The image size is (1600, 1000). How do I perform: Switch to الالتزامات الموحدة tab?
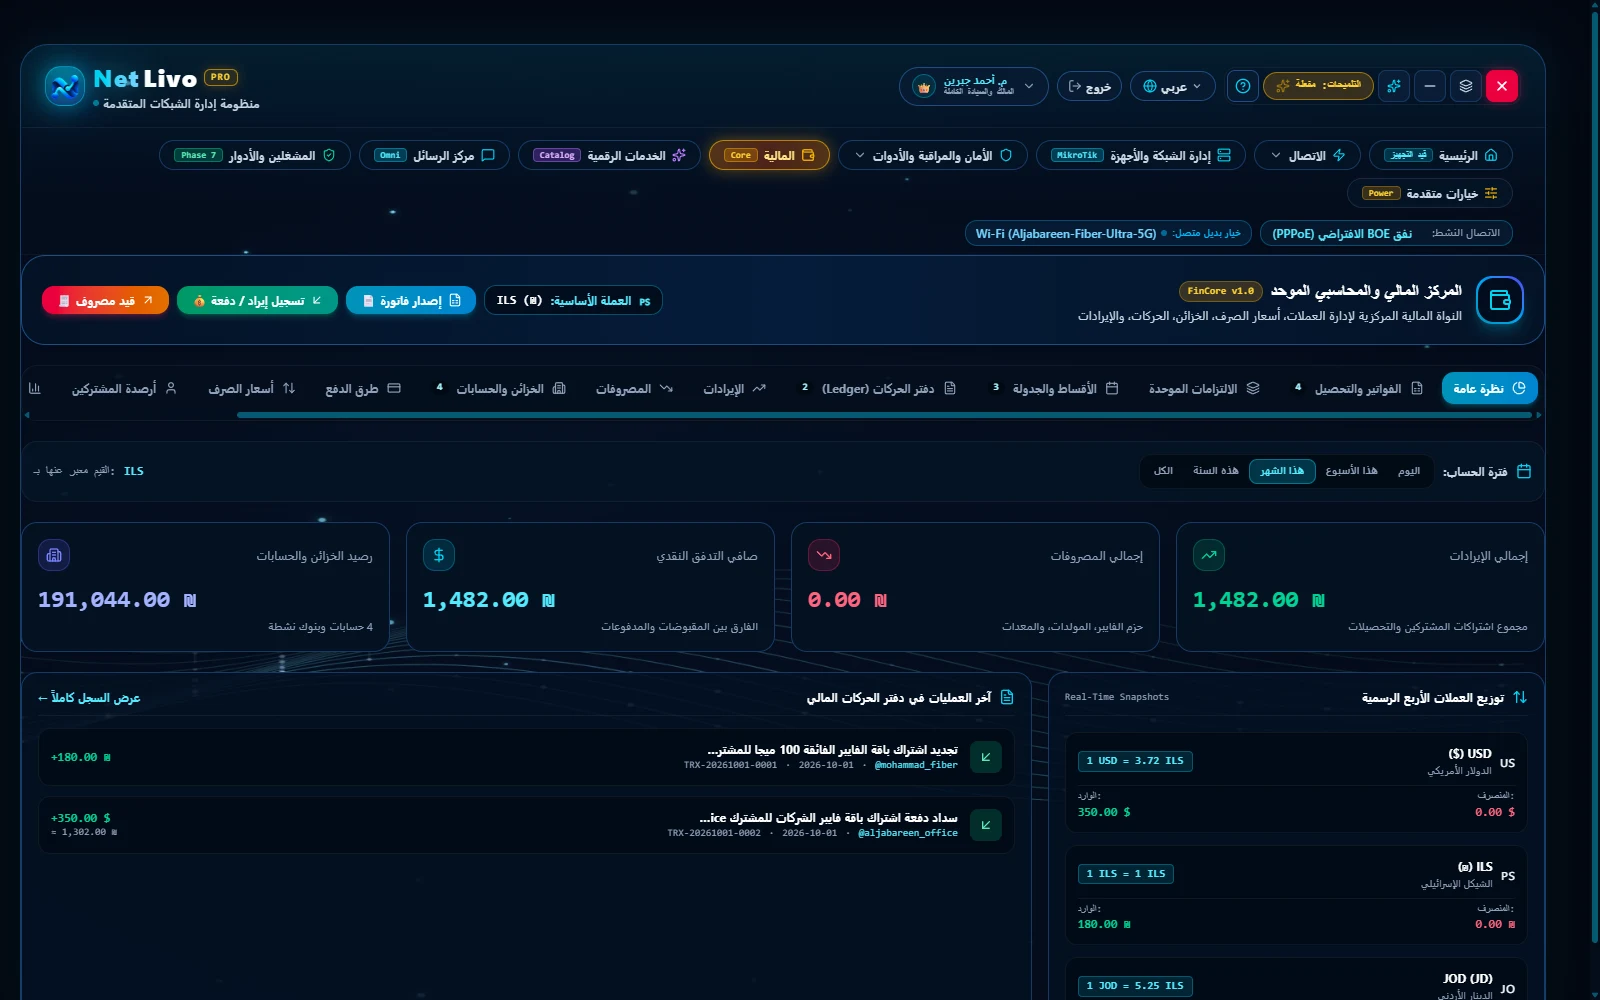pyautogui.click(x=1204, y=388)
